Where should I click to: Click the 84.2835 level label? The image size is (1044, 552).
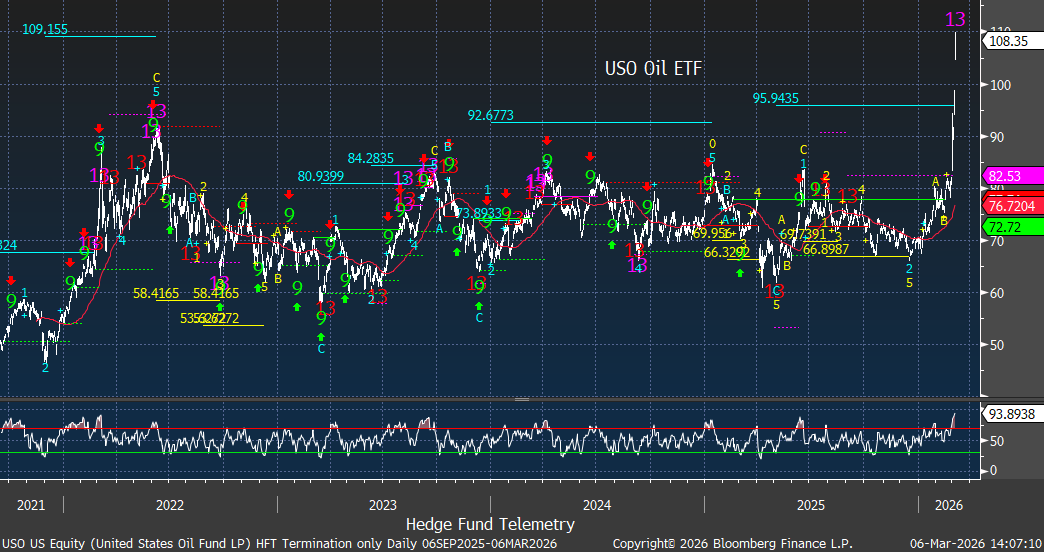pyautogui.click(x=373, y=158)
